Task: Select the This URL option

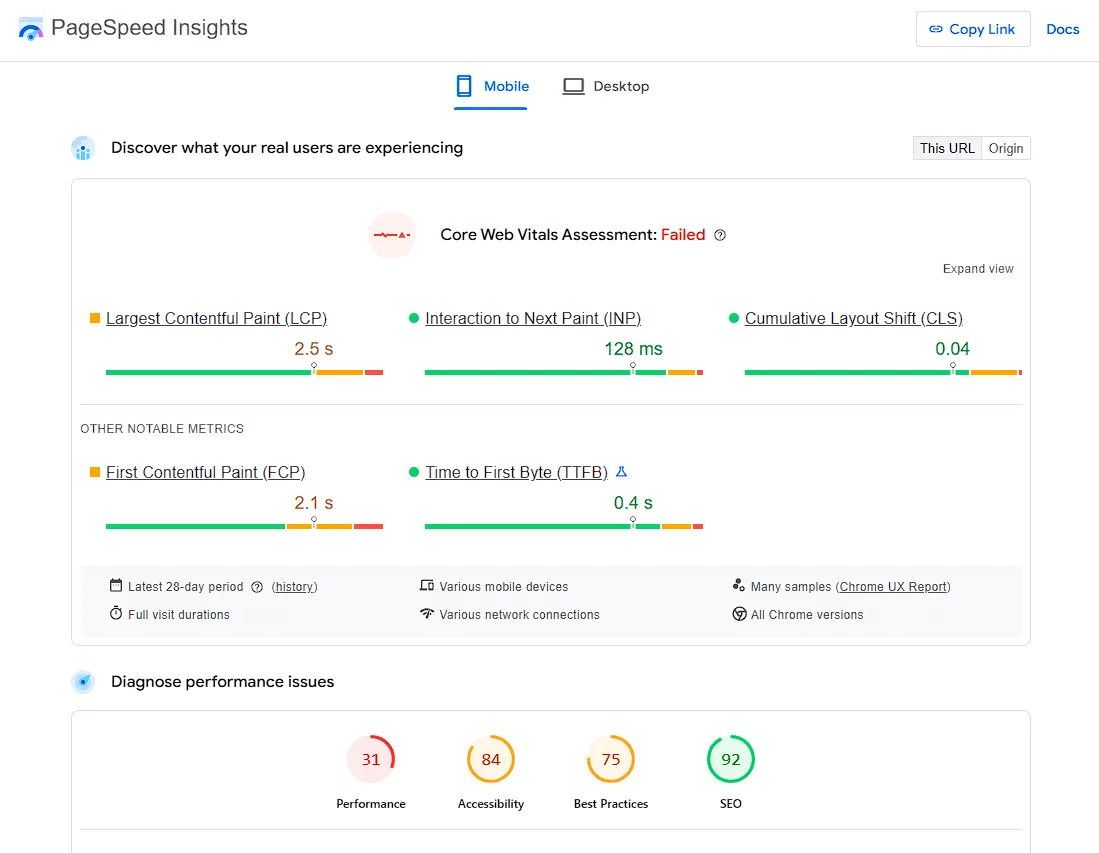Action: click(946, 148)
